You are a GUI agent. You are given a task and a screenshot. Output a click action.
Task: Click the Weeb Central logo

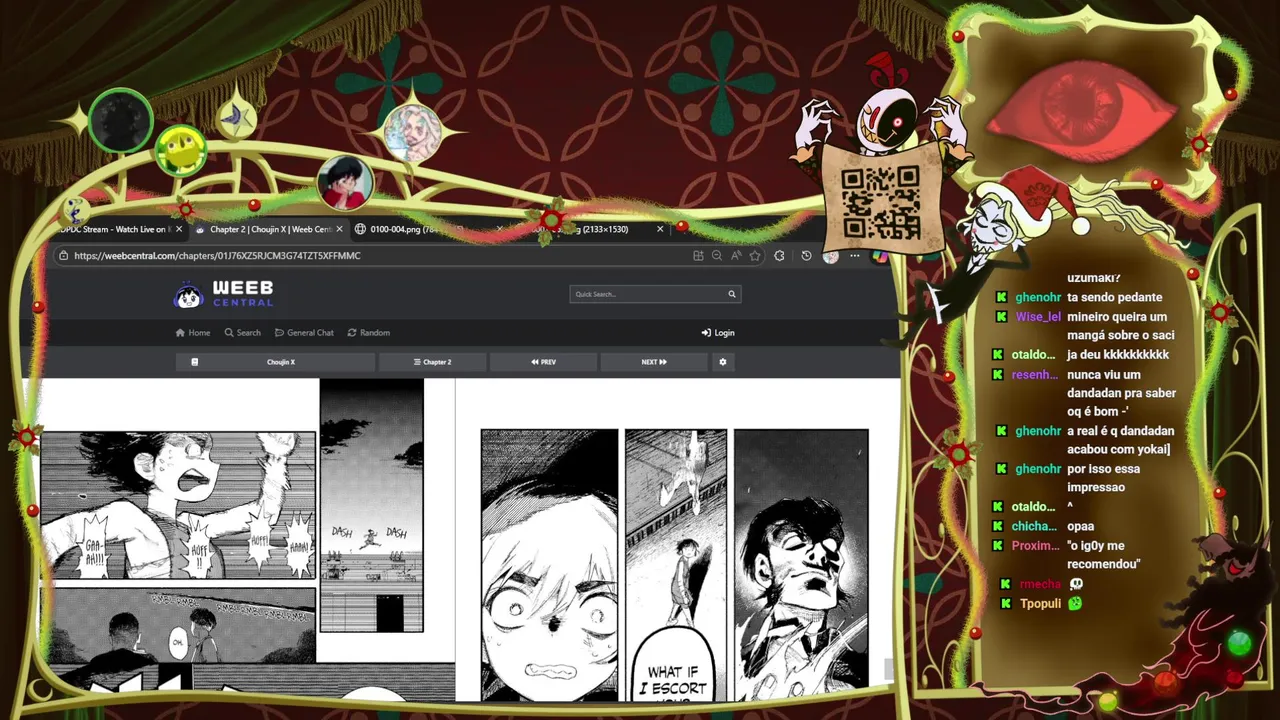point(223,294)
